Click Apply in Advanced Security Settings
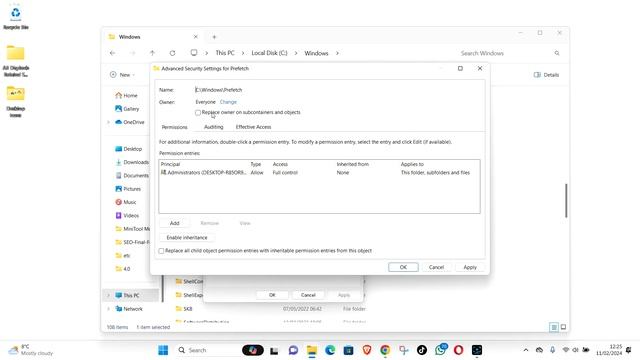Viewport: 640px width, 360px height. tap(470, 267)
